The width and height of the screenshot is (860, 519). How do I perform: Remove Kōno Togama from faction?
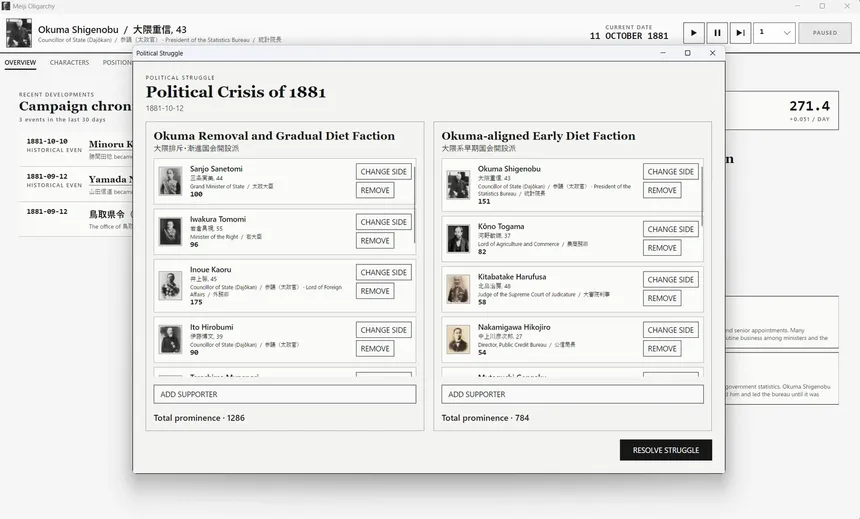click(x=662, y=248)
